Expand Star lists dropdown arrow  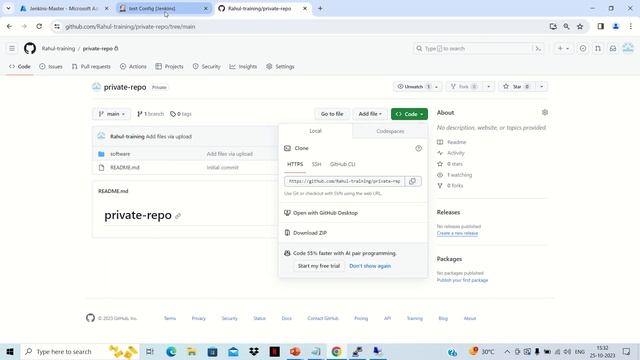542,87
